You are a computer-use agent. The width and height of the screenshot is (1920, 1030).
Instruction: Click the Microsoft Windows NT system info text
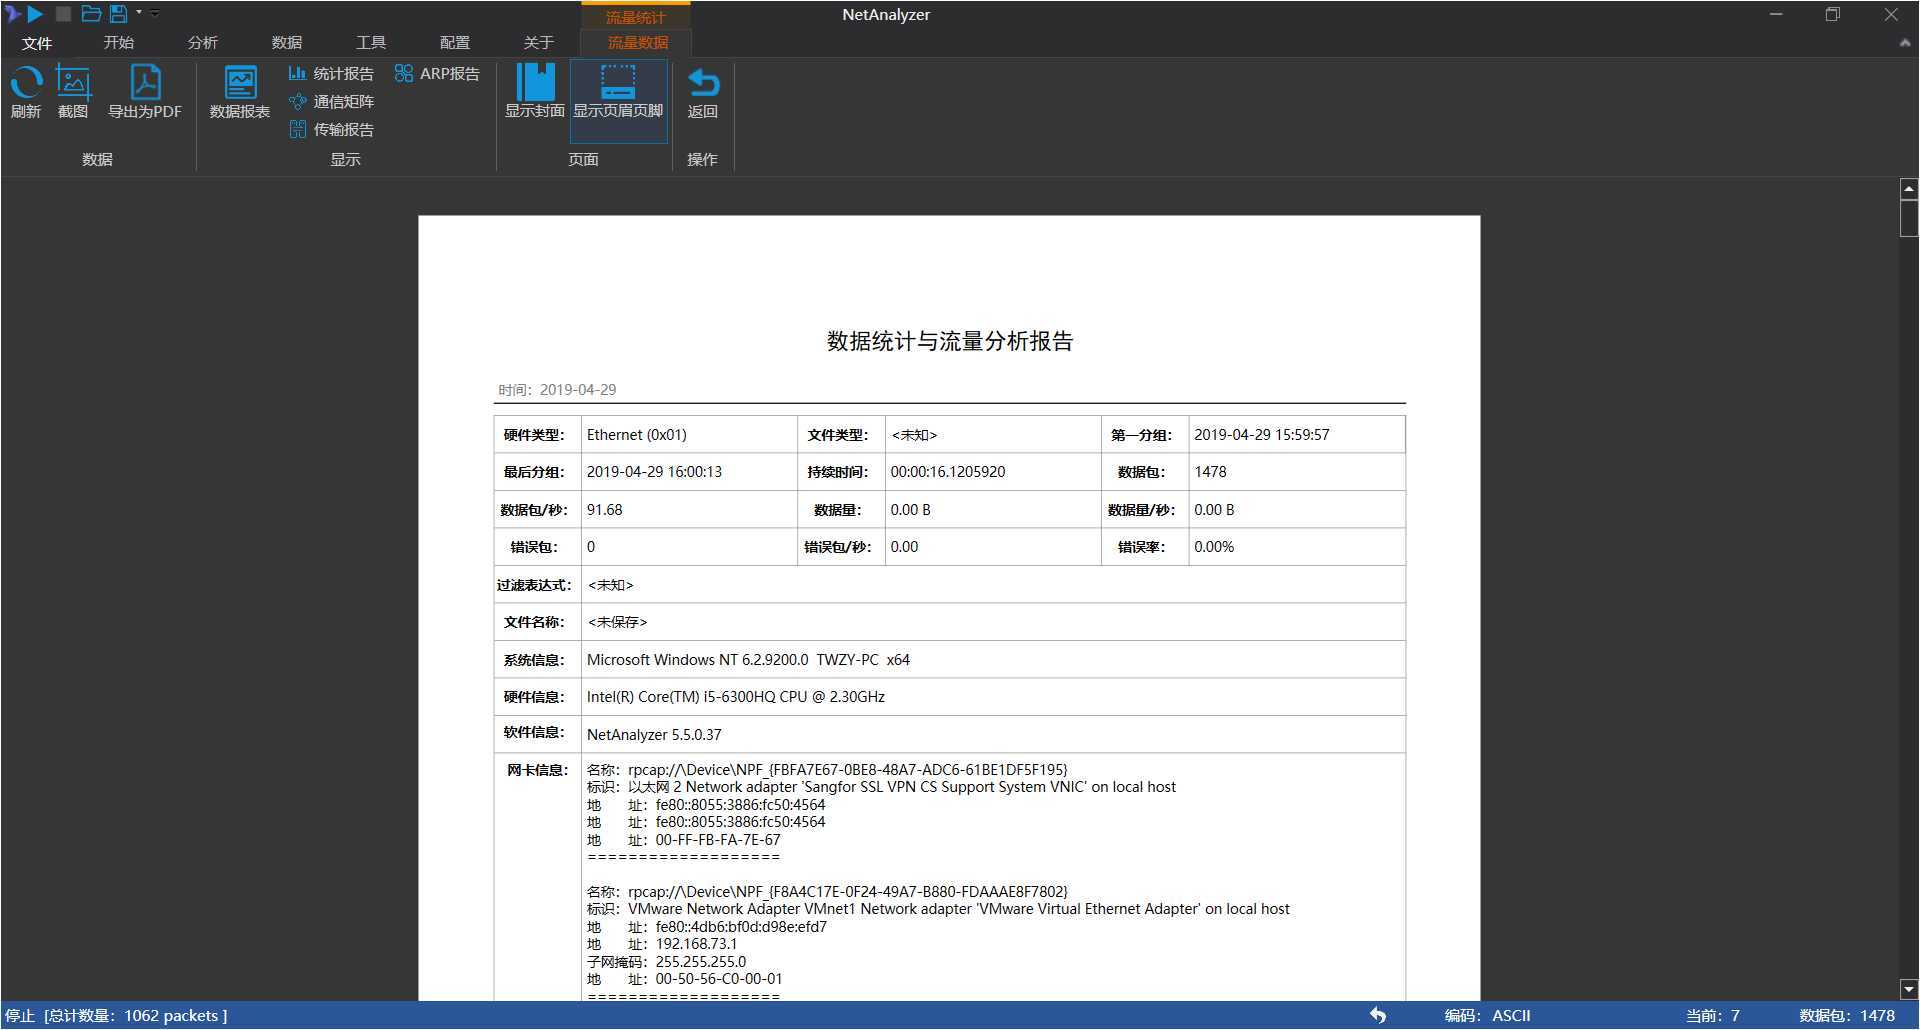click(748, 659)
